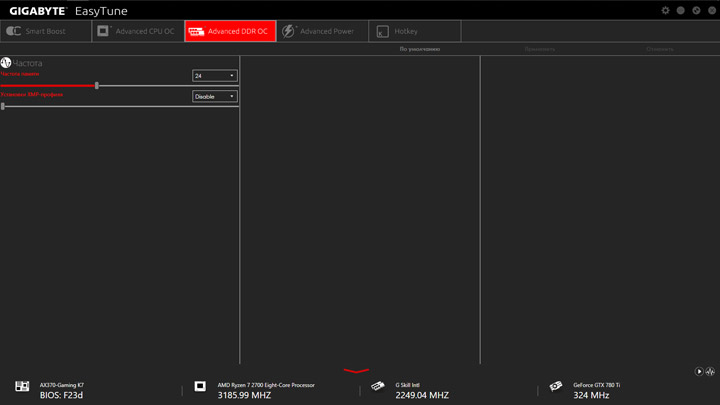Screen dimensions: 720x405
Task: Minimize the EasyTune window
Action: [681, 10]
